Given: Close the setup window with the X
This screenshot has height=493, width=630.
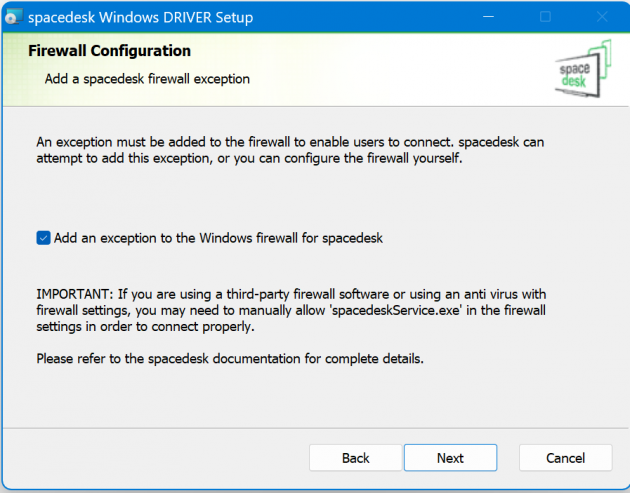Looking at the screenshot, I should pyautogui.click(x=602, y=17).
